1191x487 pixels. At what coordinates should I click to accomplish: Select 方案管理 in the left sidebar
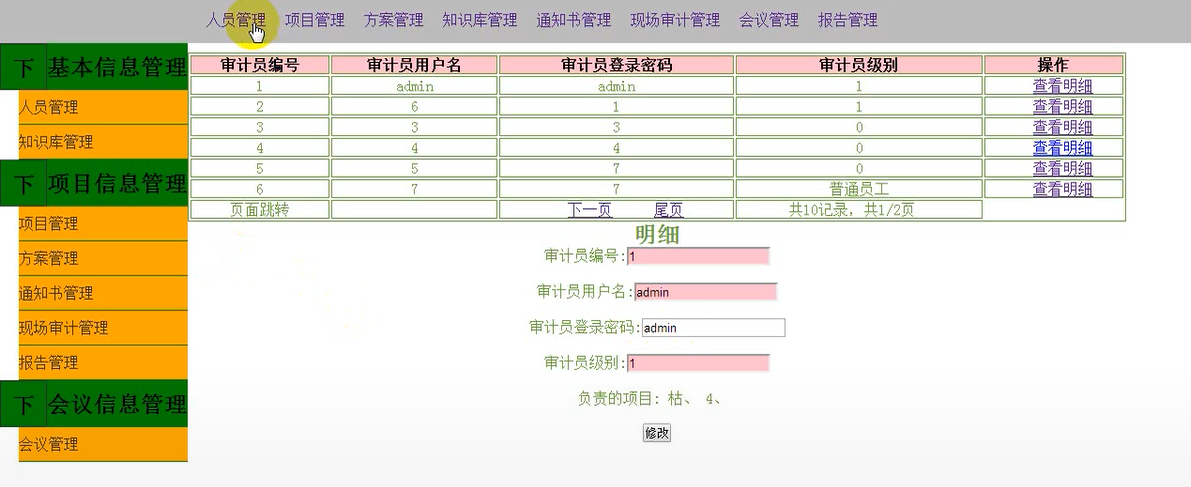point(103,258)
